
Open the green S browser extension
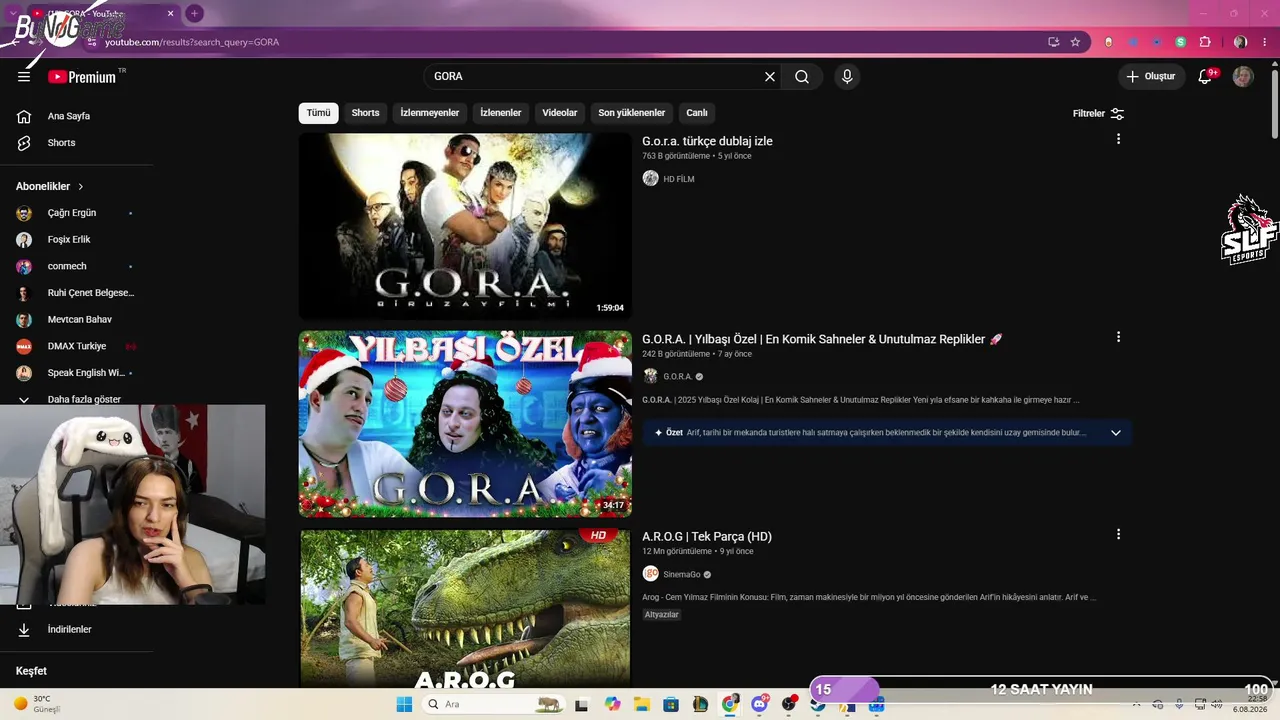[x=1180, y=42]
